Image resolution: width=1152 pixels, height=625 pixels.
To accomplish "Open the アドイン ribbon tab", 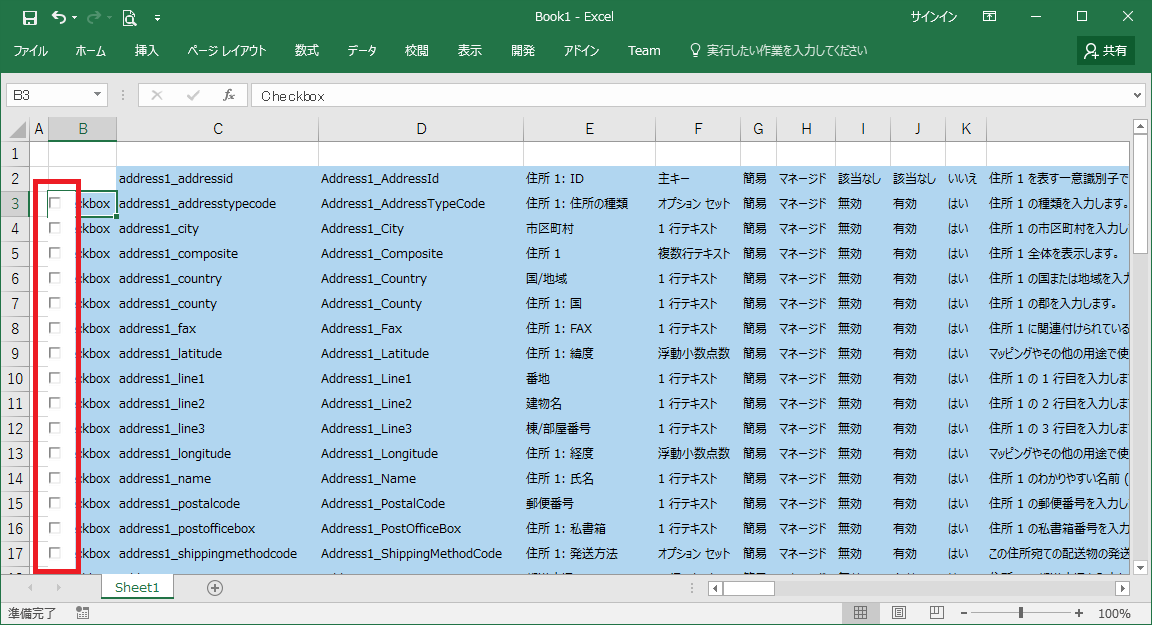I will click(x=581, y=51).
